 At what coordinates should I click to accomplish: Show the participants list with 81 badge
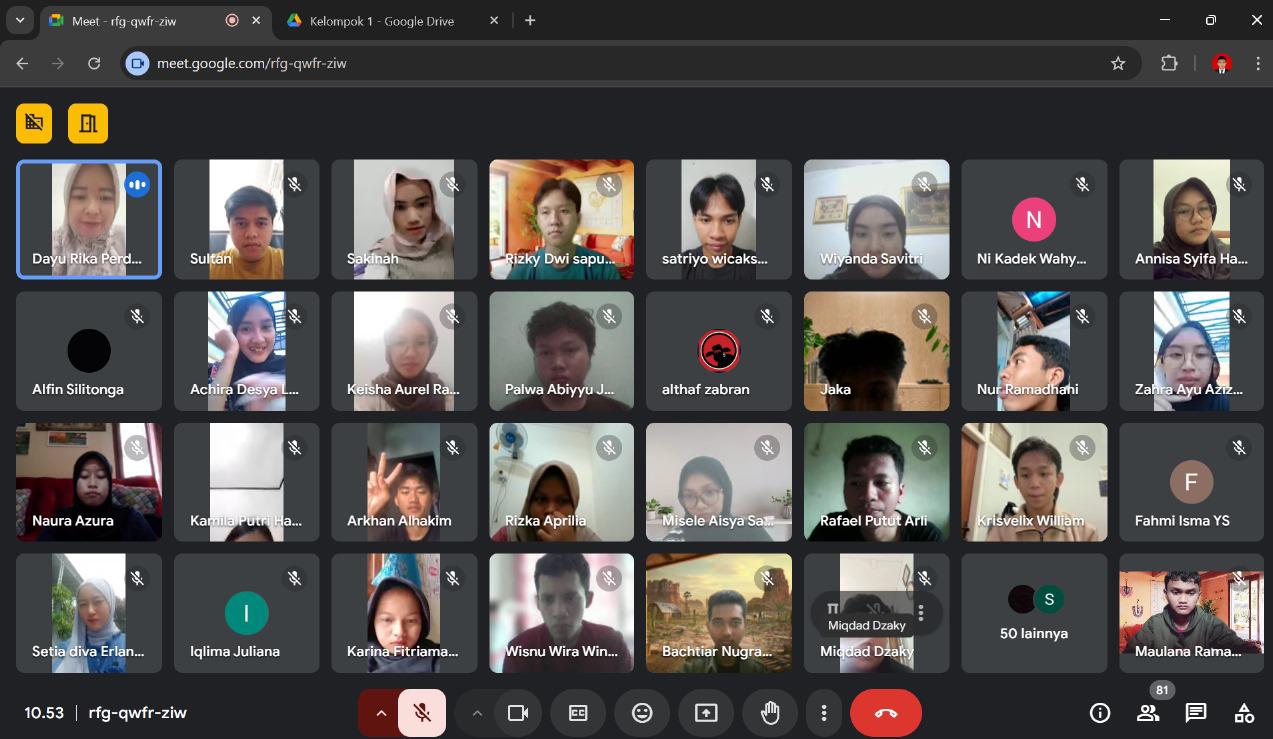click(1148, 713)
